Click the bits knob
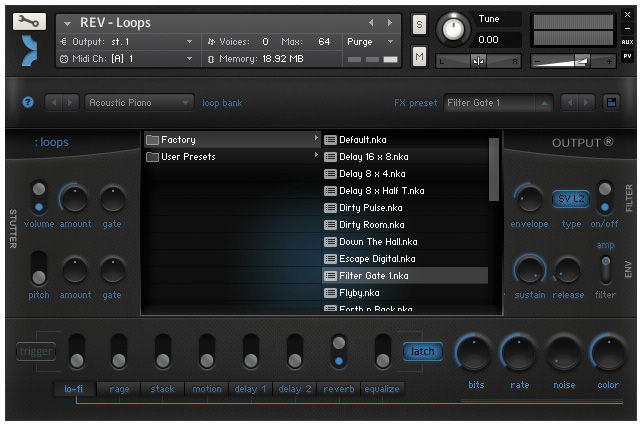This screenshot has height=426, width=642. (x=474, y=353)
